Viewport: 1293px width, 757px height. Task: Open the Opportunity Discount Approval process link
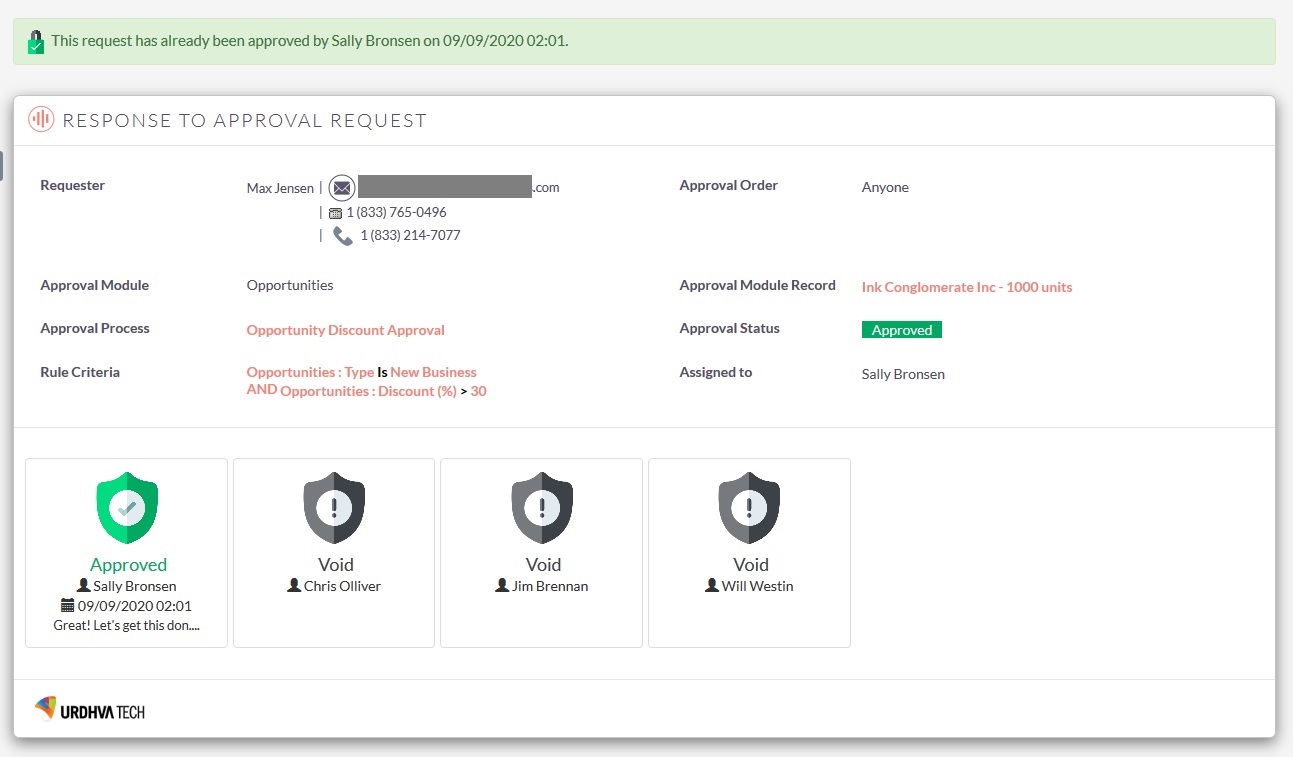(346, 330)
